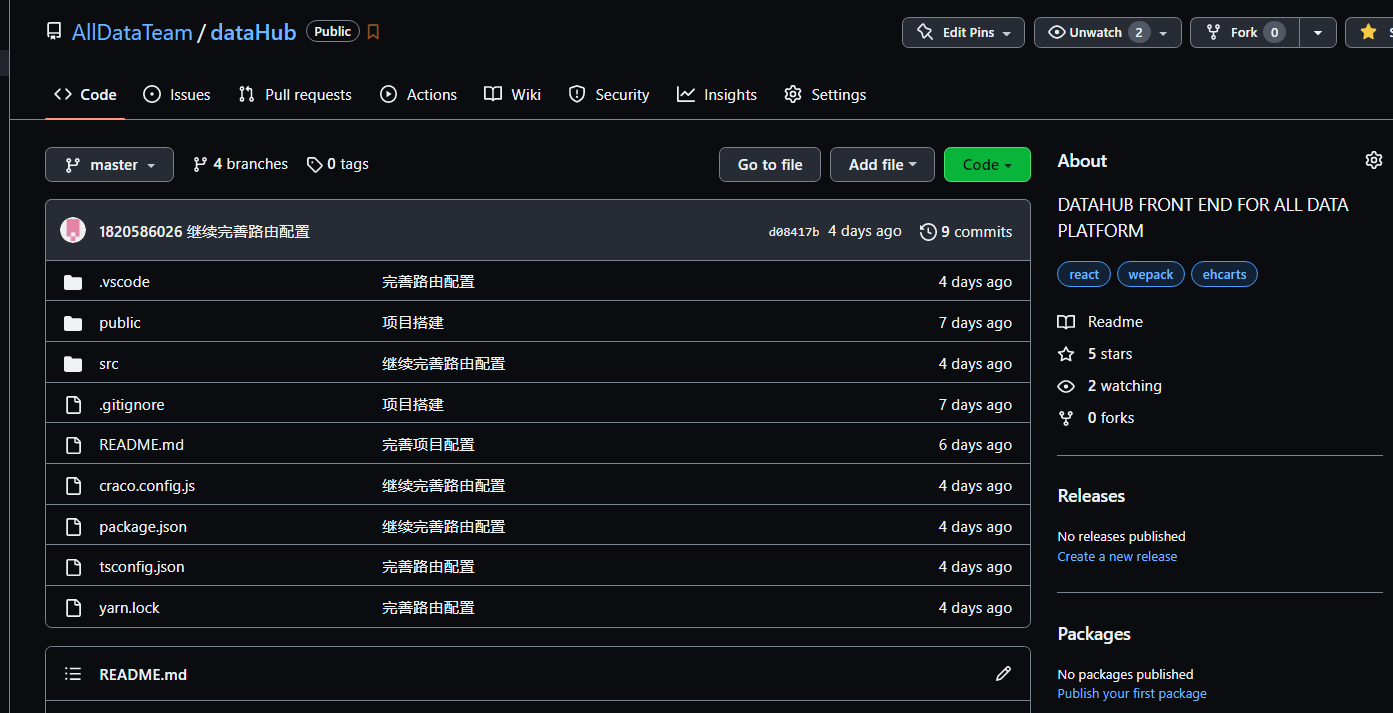Star the repository with the star button
The width and height of the screenshot is (1393, 713).
[1370, 32]
